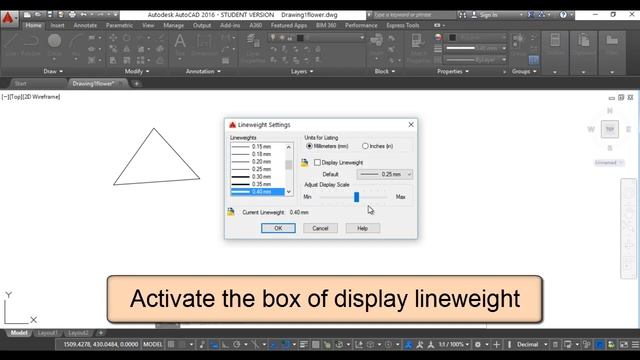Expand the Groups panel

coord(524,71)
